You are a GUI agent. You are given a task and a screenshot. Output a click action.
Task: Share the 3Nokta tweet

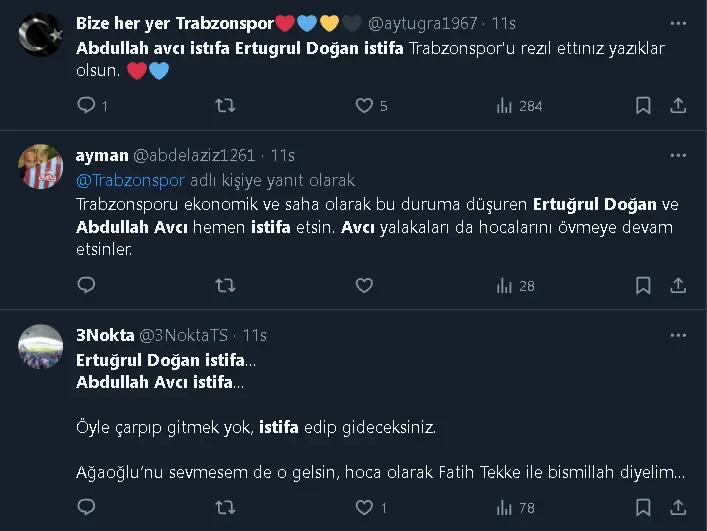click(678, 508)
